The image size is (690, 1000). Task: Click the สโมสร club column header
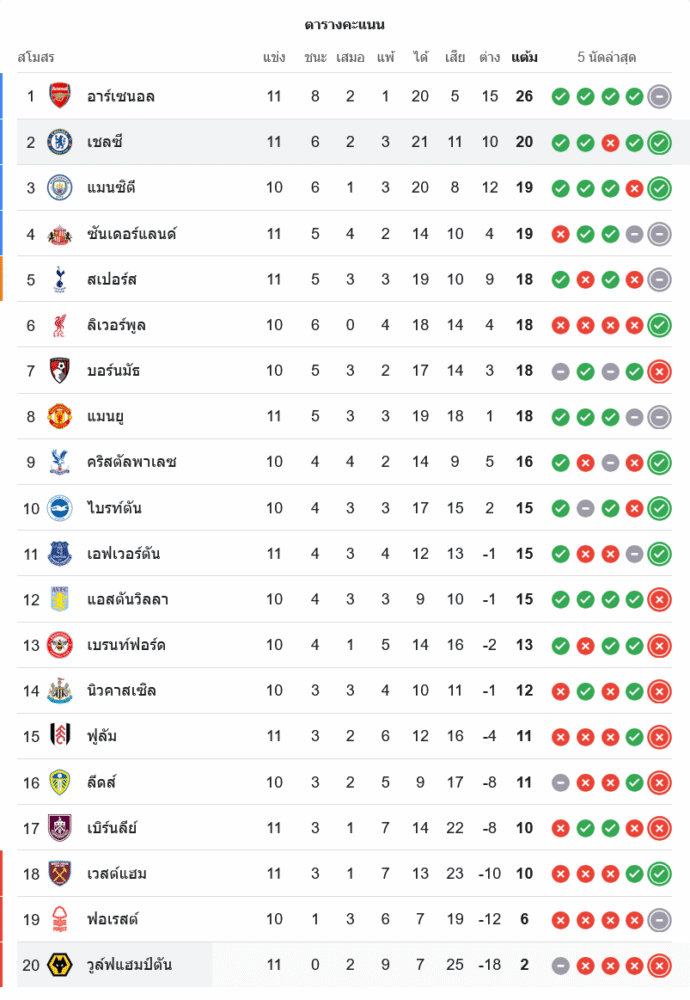(36, 57)
